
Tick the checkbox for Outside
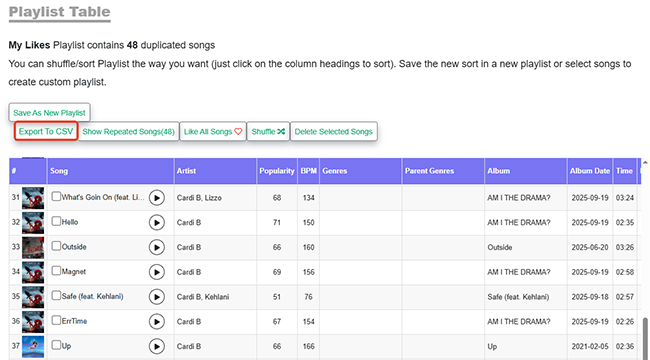(x=56, y=246)
